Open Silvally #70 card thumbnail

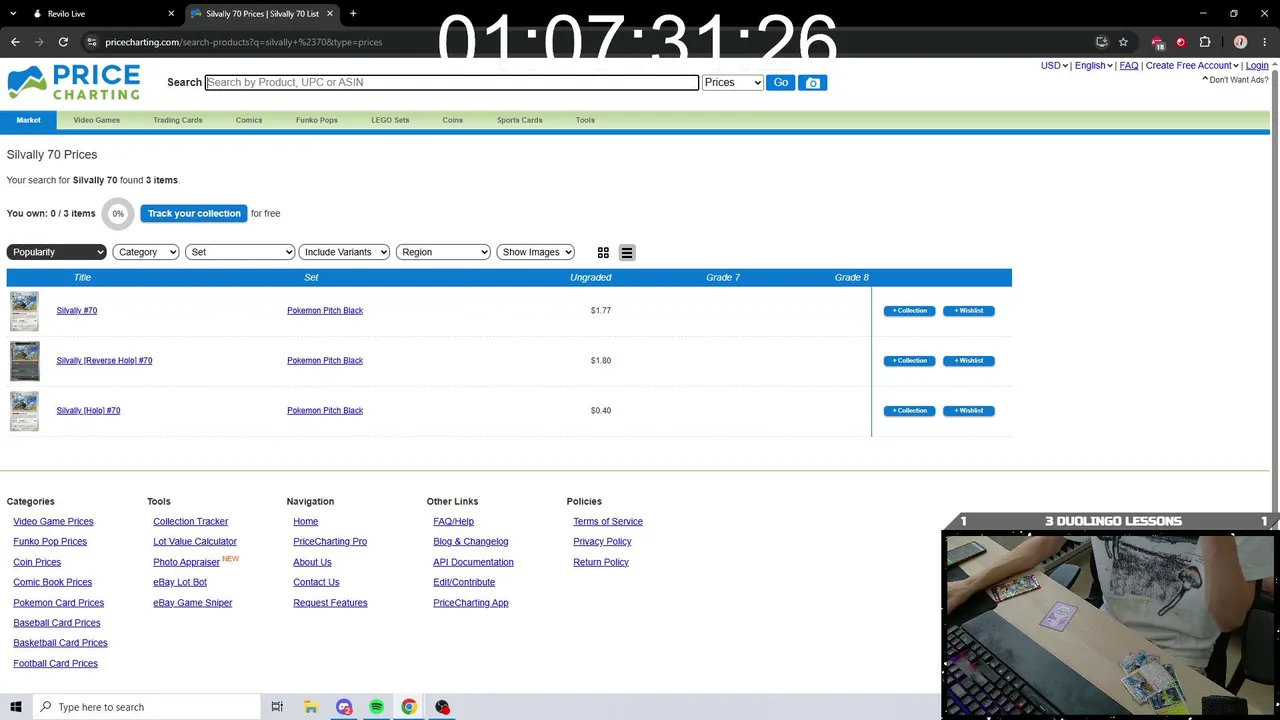click(x=24, y=311)
